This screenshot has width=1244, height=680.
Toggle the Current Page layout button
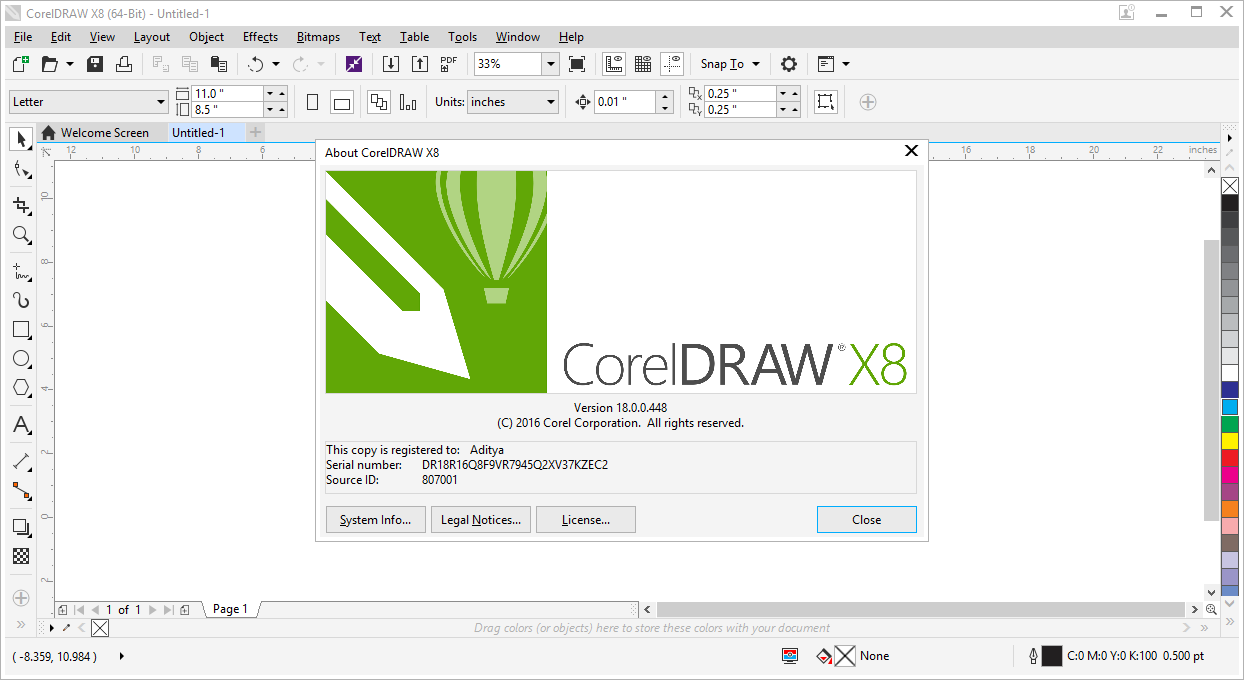(x=408, y=102)
